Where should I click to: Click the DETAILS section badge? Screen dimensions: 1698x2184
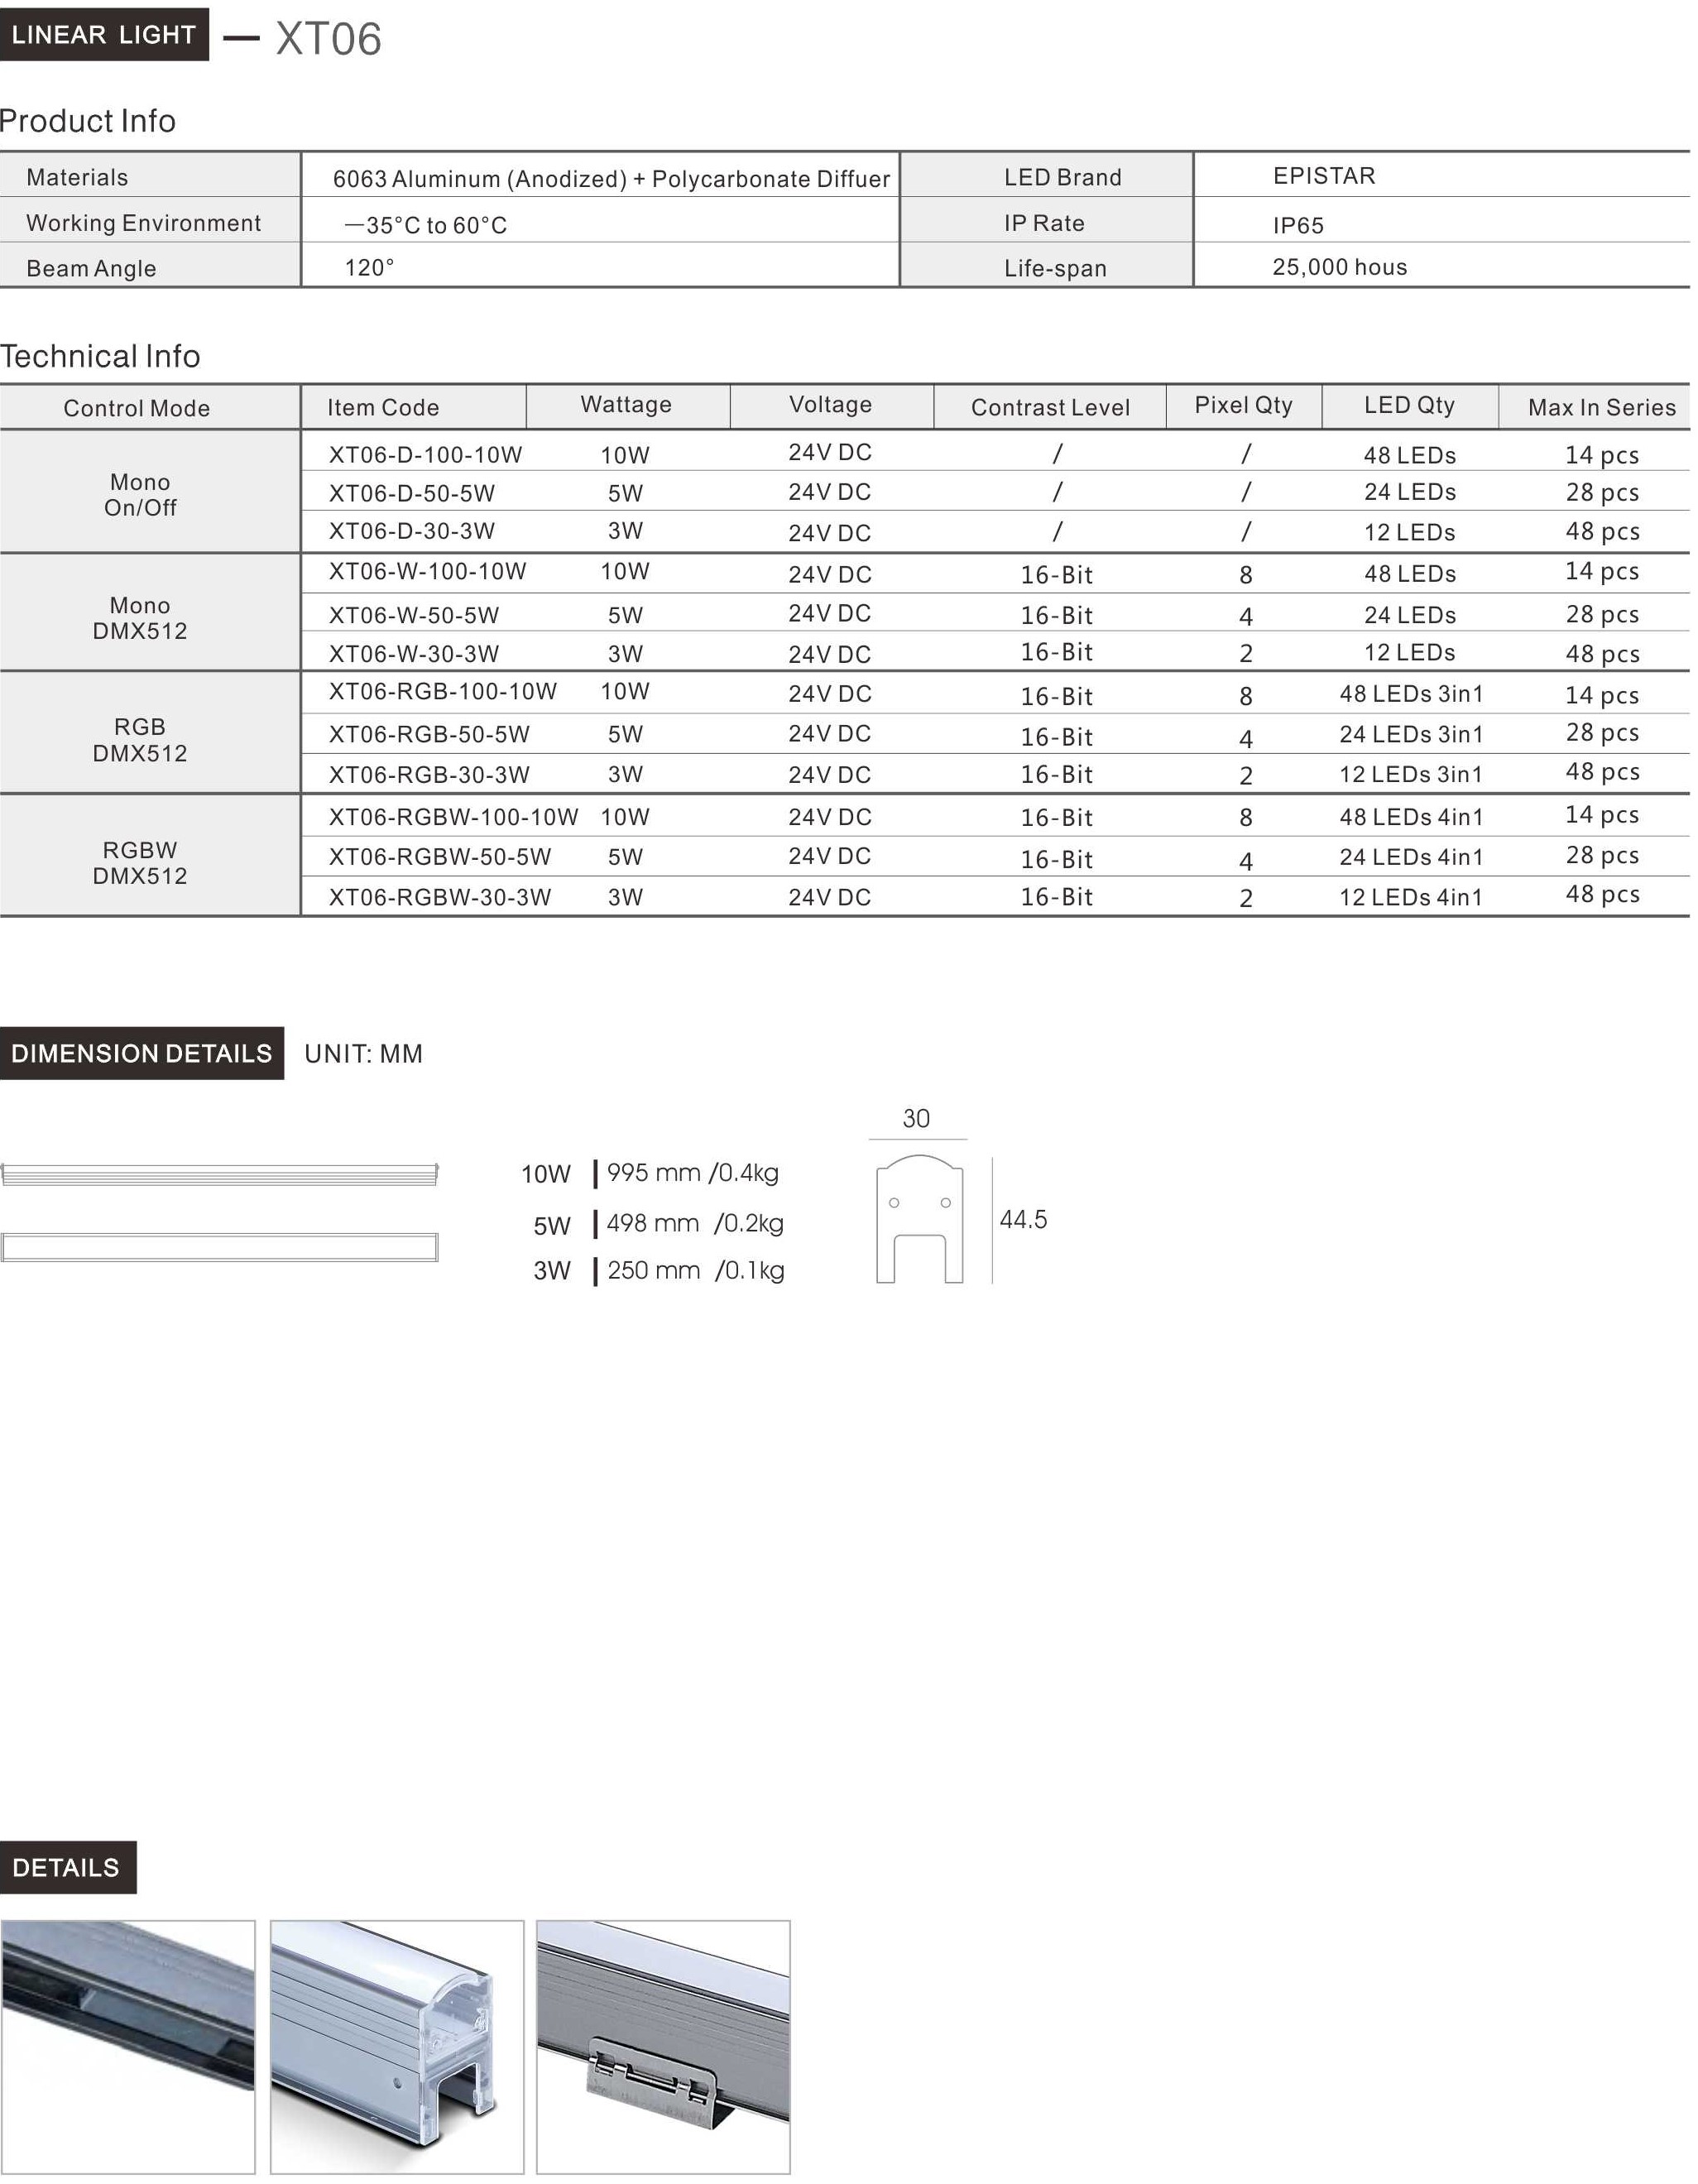point(68,1868)
